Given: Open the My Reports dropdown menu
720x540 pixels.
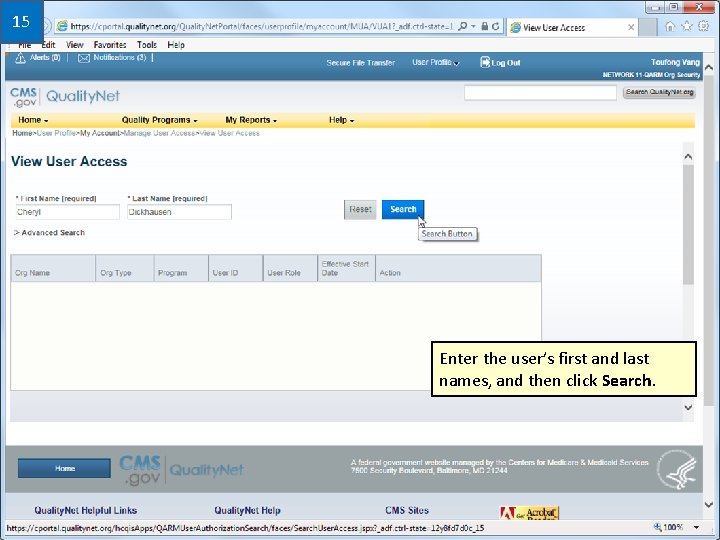Looking at the screenshot, I should [x=251, y=120].
